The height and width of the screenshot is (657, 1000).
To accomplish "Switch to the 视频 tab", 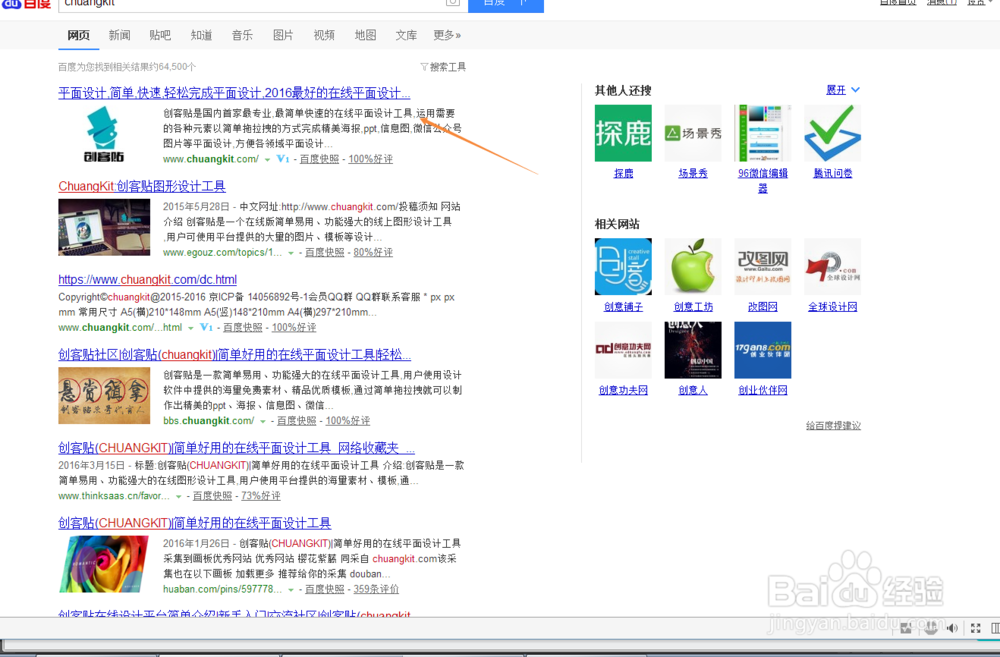I will click(324, 35).
